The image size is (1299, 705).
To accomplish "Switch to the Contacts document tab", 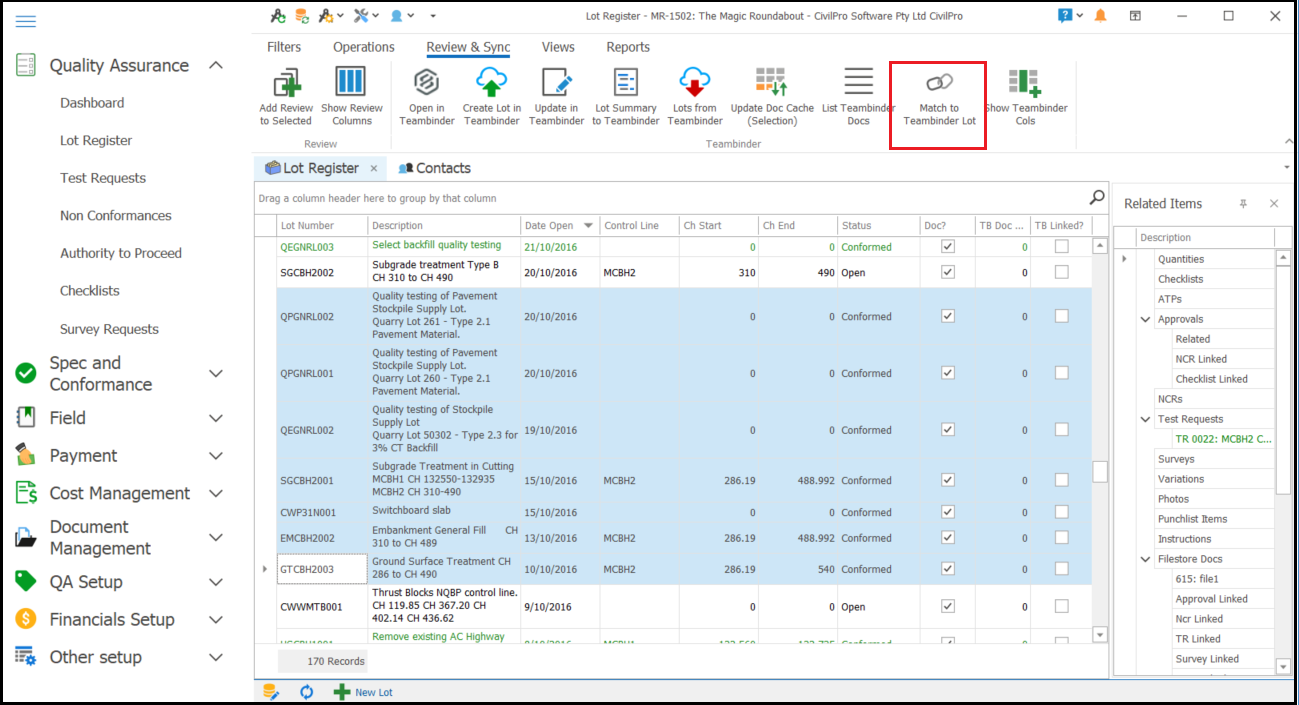I will point(435,168).
